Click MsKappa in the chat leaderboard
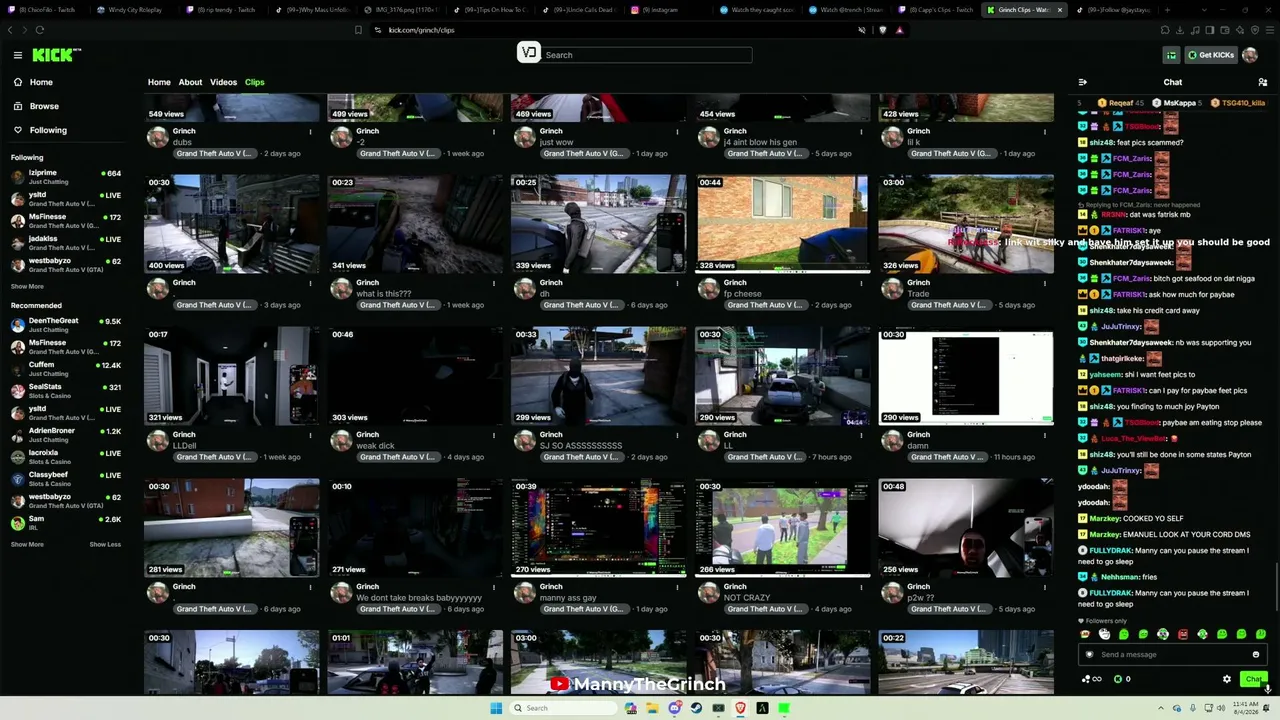Viewport: 1280px width, 720px height. coord(1175,103)
